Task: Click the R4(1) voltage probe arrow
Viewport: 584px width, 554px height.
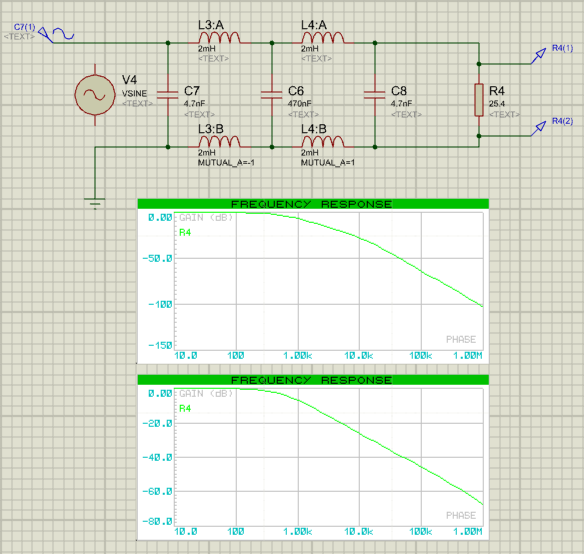Action: click(538, 56)
